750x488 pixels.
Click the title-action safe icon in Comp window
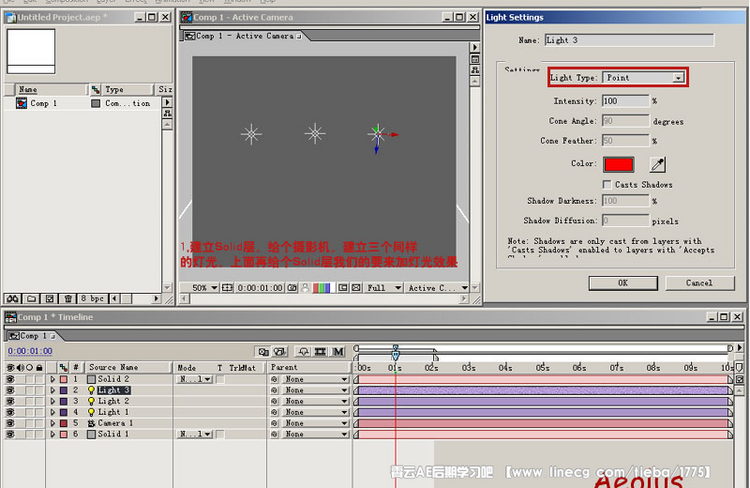pyautogui.click(x=227, y=288)
